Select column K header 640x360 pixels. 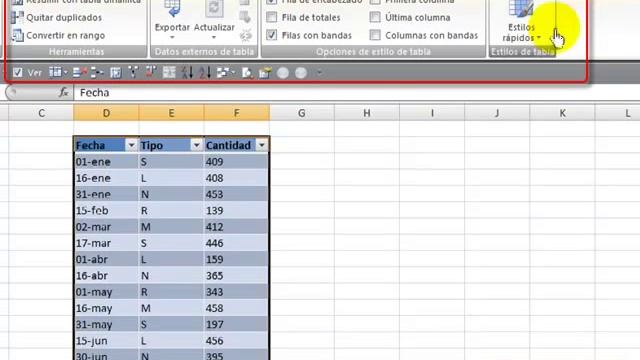(x=562, y=113)
